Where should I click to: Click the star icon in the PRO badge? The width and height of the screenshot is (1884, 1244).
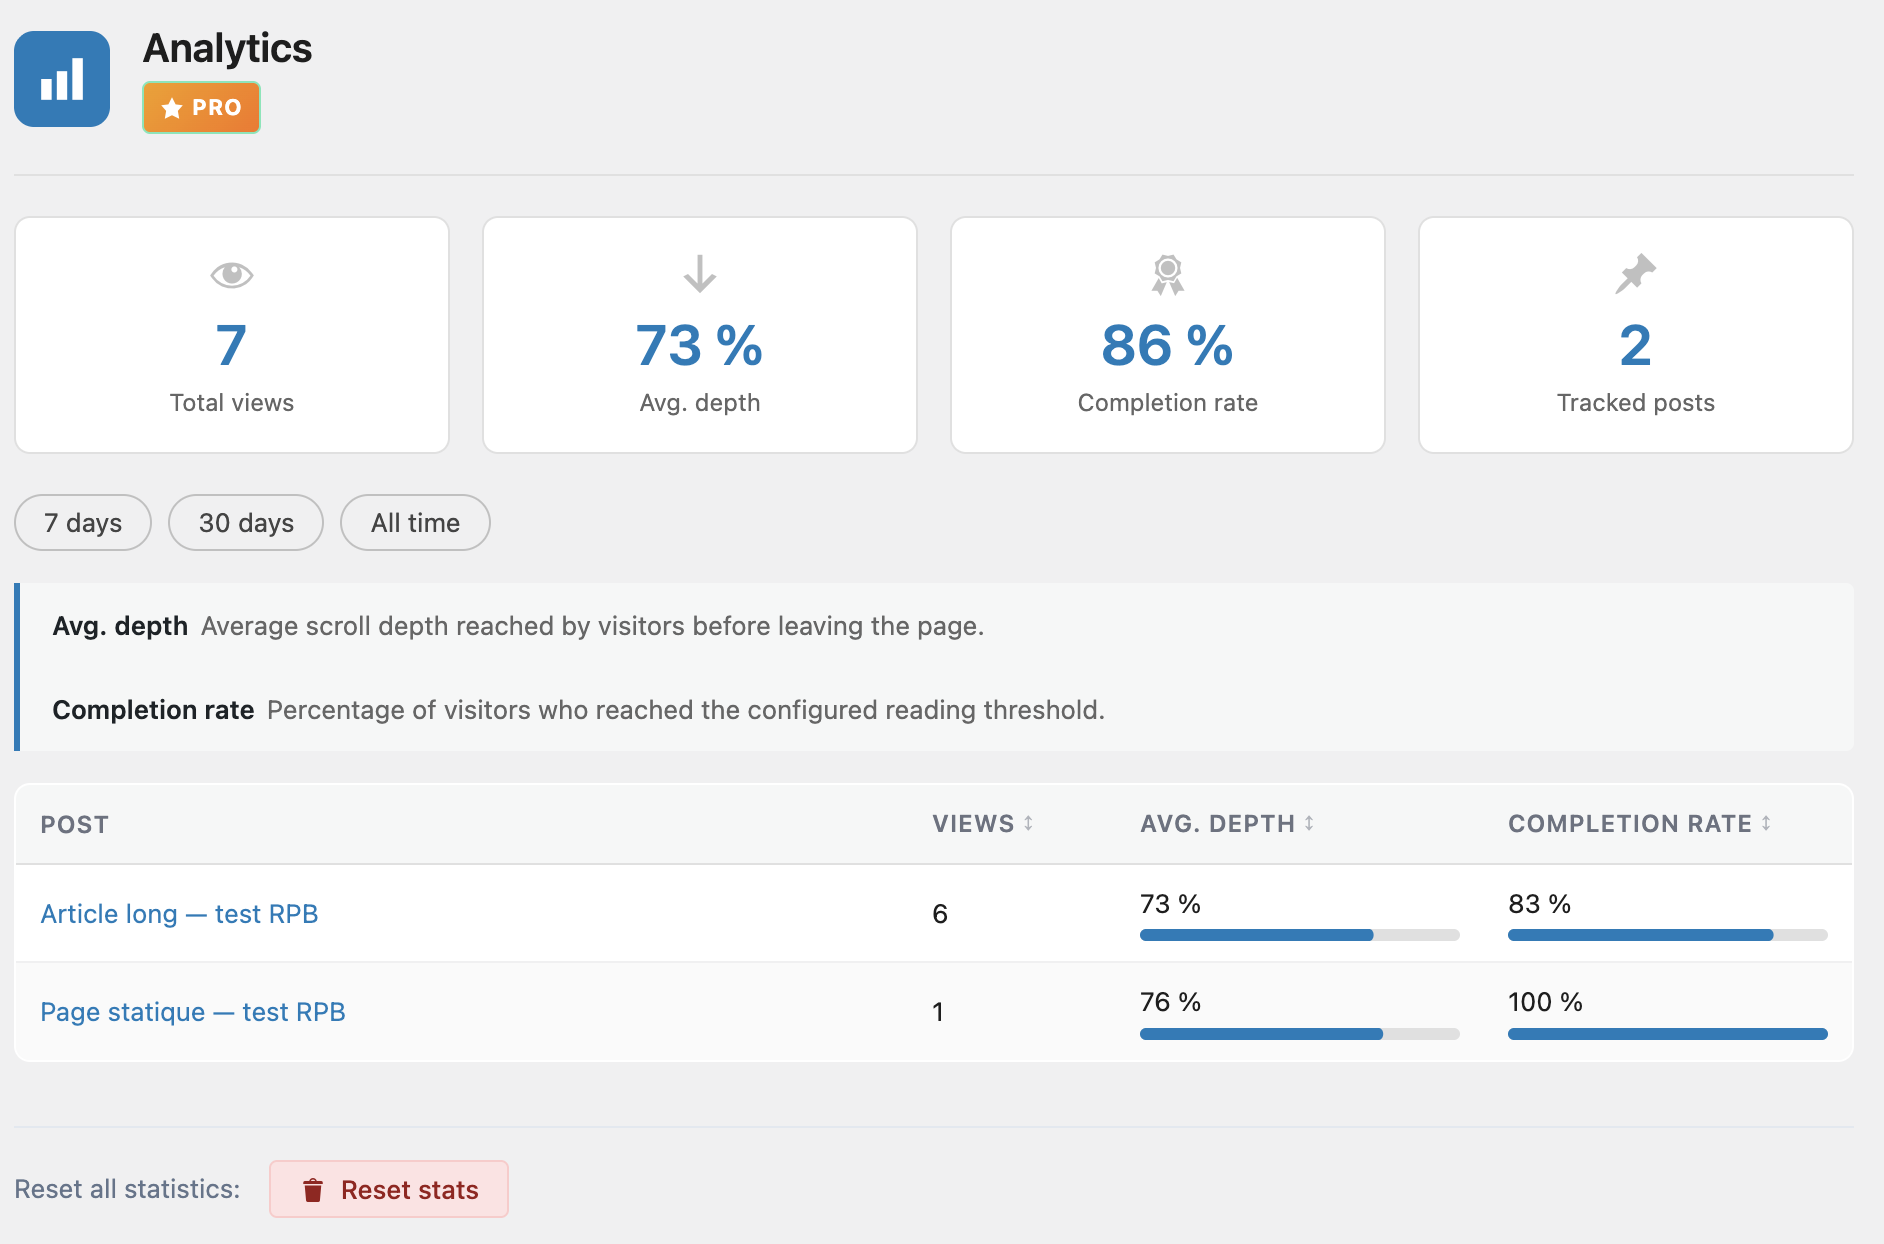click(171, 107)
